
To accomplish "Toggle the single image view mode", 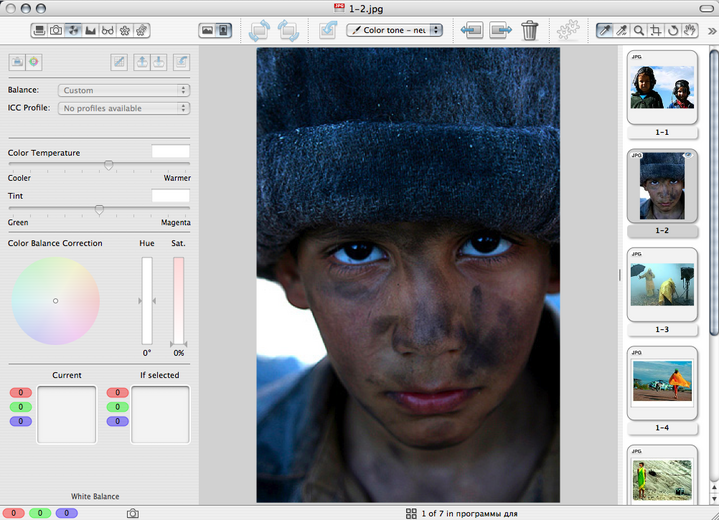I will [x=224, y=31].
